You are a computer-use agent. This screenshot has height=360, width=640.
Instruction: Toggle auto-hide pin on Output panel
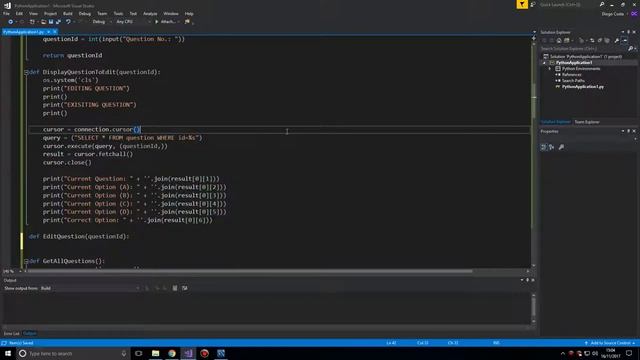527,280
